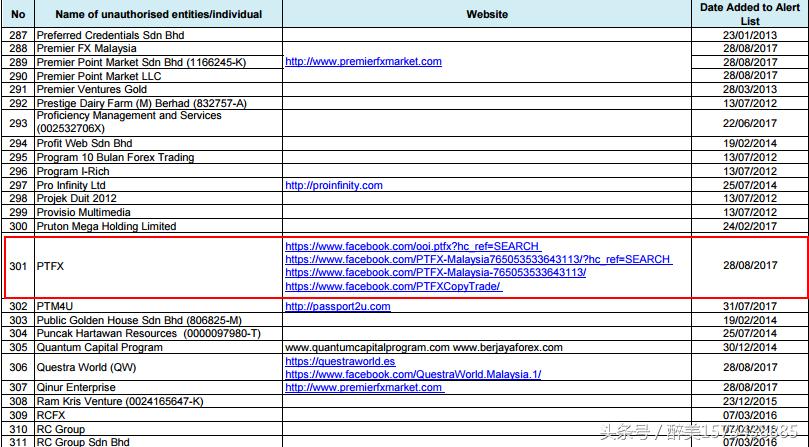Screen dimensions: 809x447
Task: Select 'Pruton Mega Holding Limited' cell
Action: 158,226
